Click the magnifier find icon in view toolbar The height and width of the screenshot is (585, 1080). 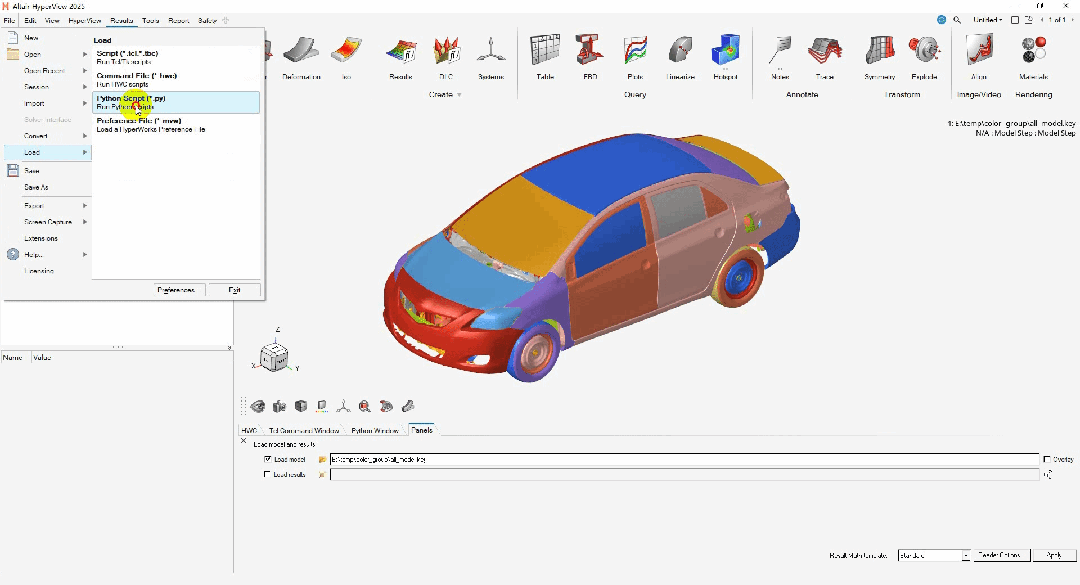point(364,406)
